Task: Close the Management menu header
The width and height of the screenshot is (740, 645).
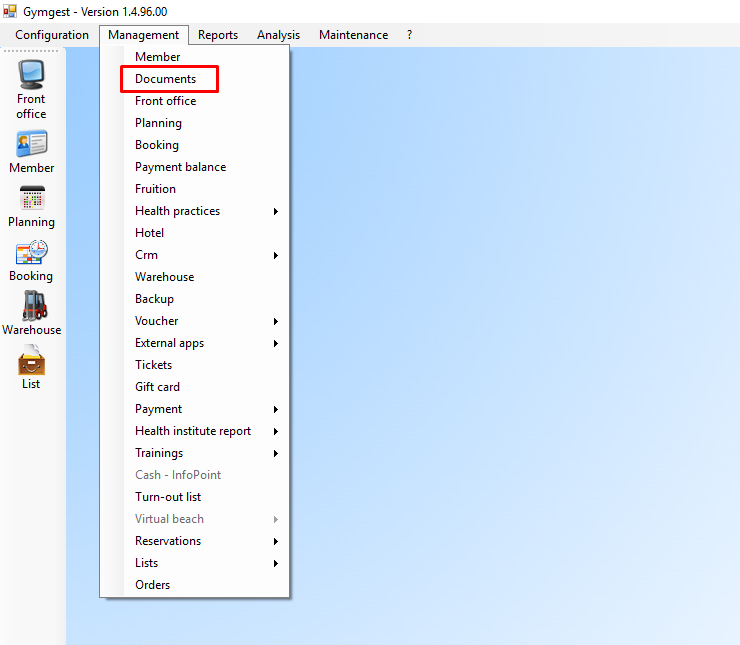Action: point(143,35)
